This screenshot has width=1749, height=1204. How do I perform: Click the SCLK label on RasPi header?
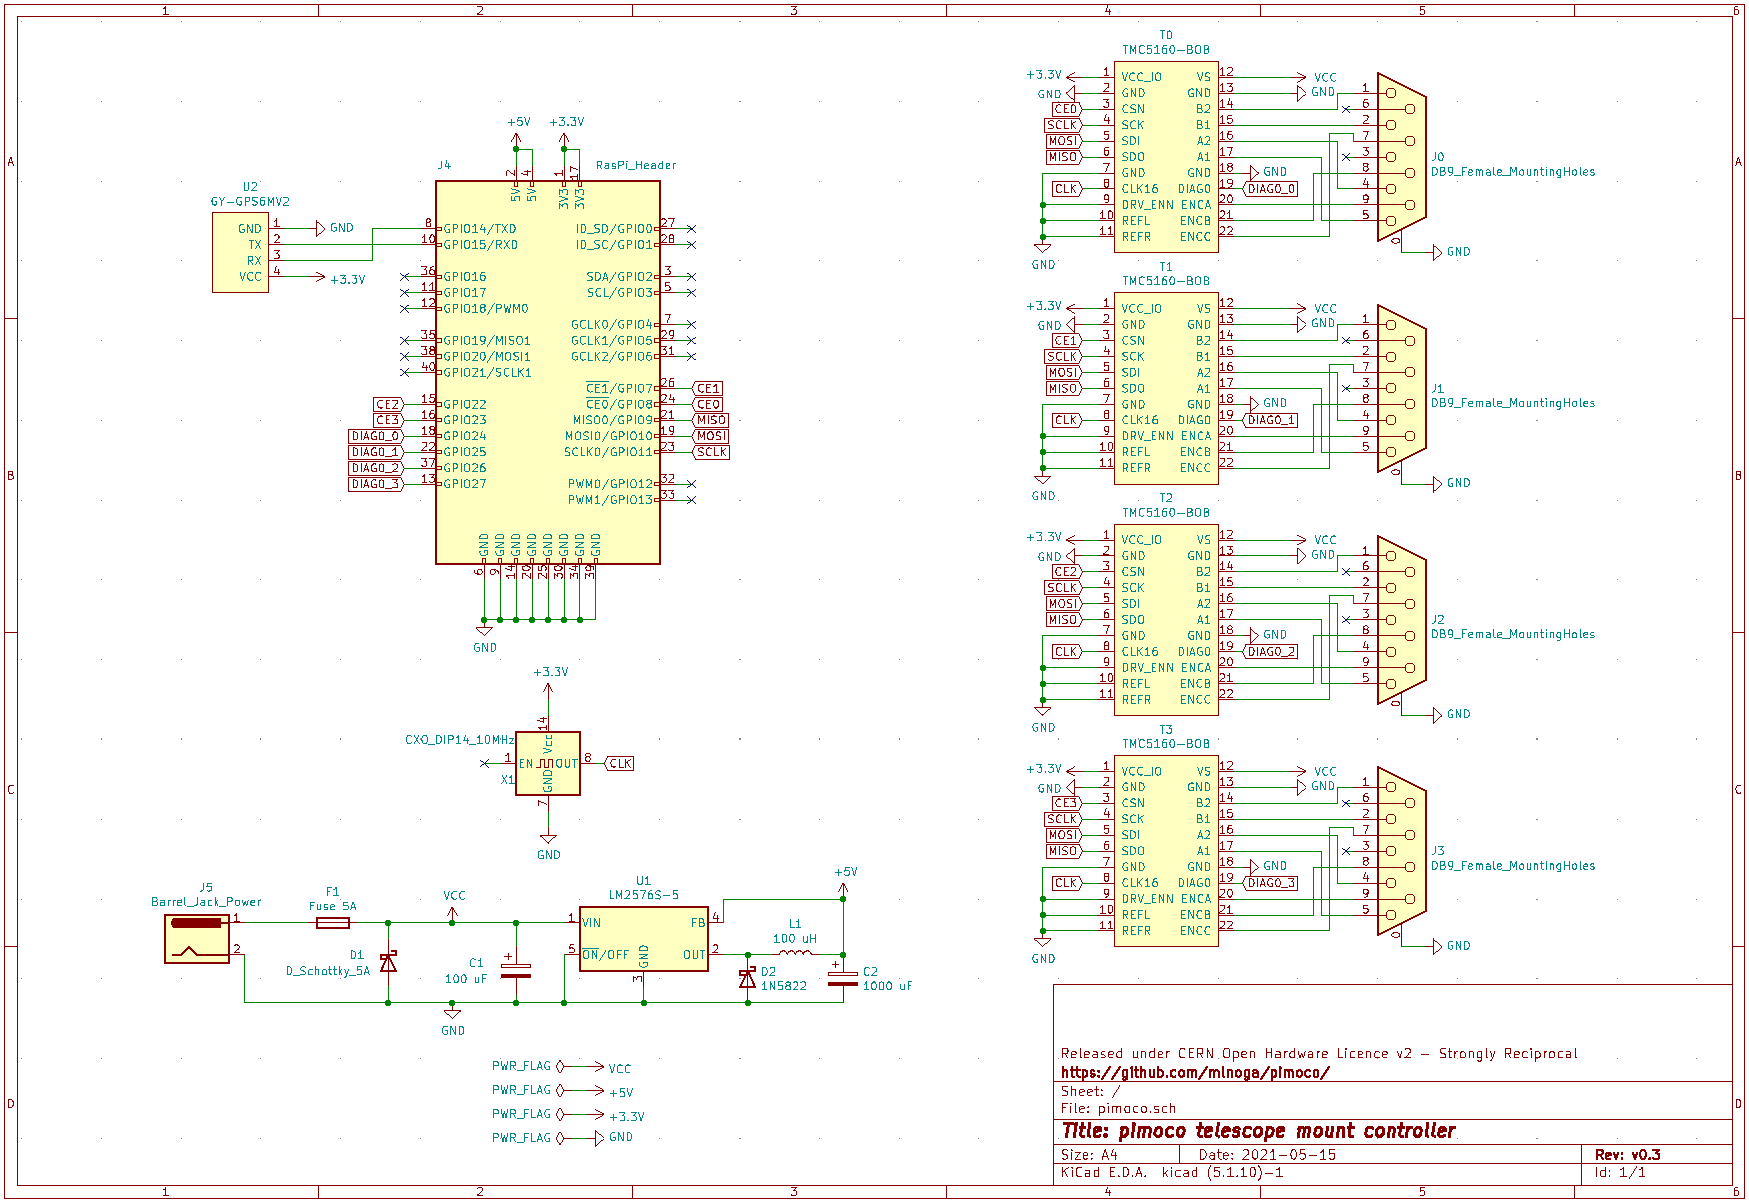point(712,452)
